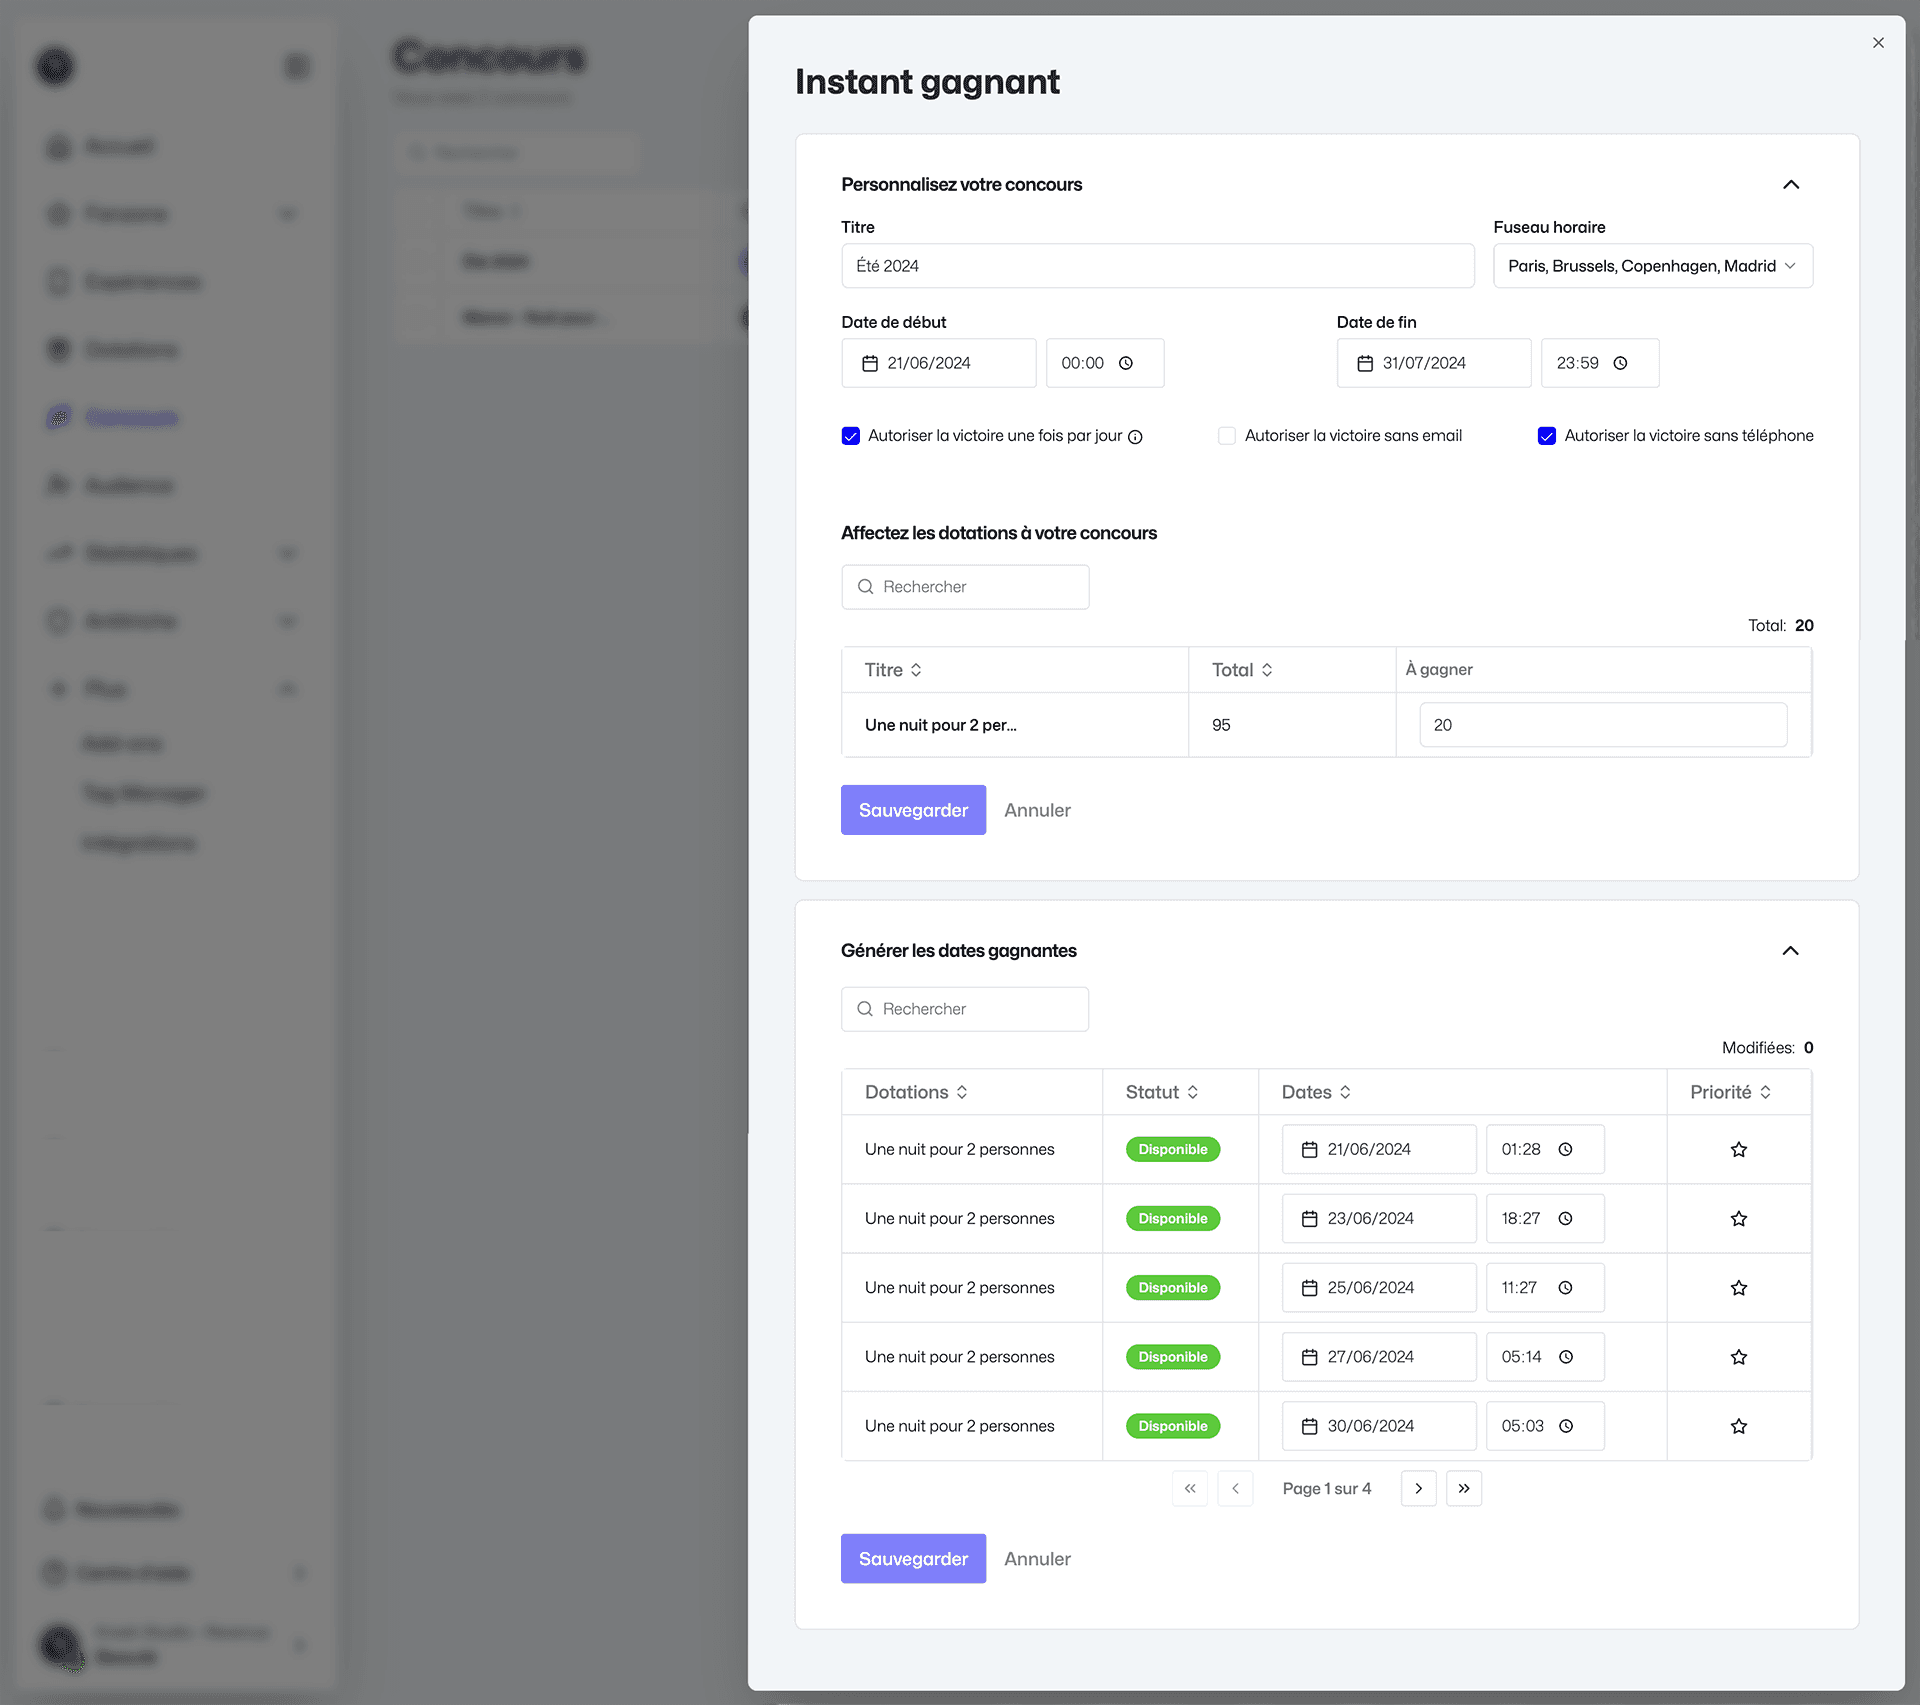This screenshot has width=1920, height=1705.
Task: Star priority for 27/06/2024 row
Action: point(1739,1357)
